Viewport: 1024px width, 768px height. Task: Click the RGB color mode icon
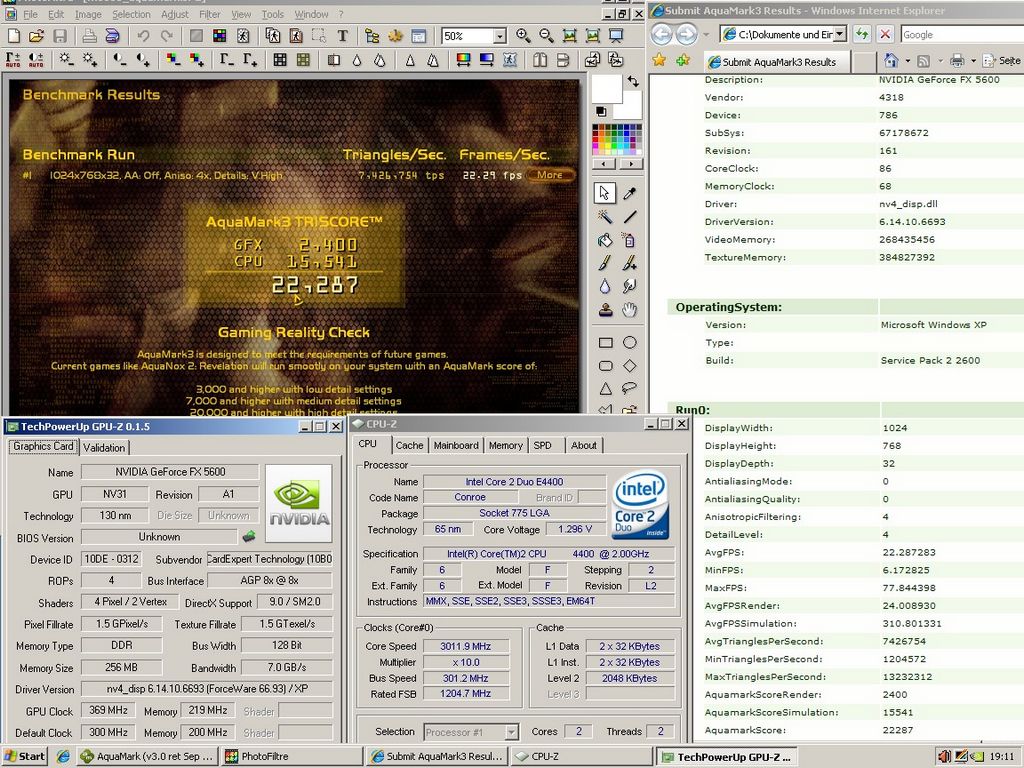tap(219, 36)
